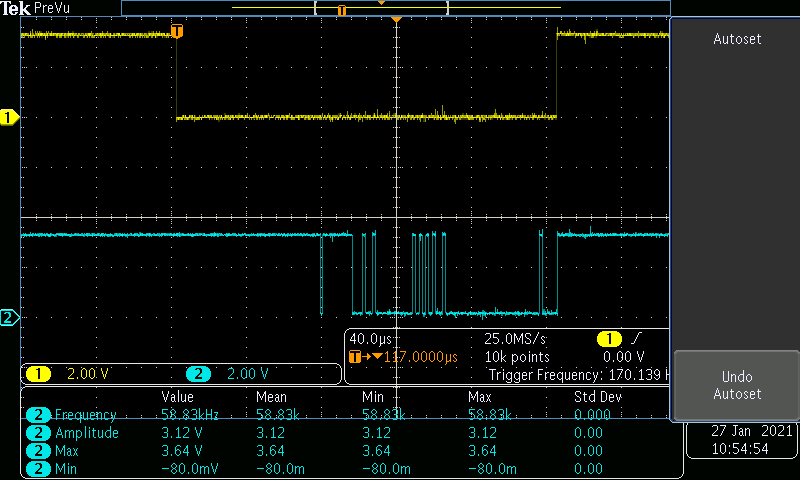The width and height of the screenshot is (800, 480).
Task: Click the Undo Autoset button
Action: [736, 385]
